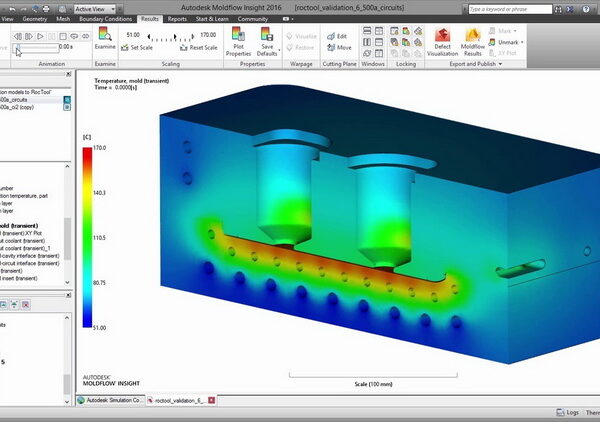Viewport: 600px width, 422px height.
Task: Click the cutting plane Edit button
Action: point(337,36)
